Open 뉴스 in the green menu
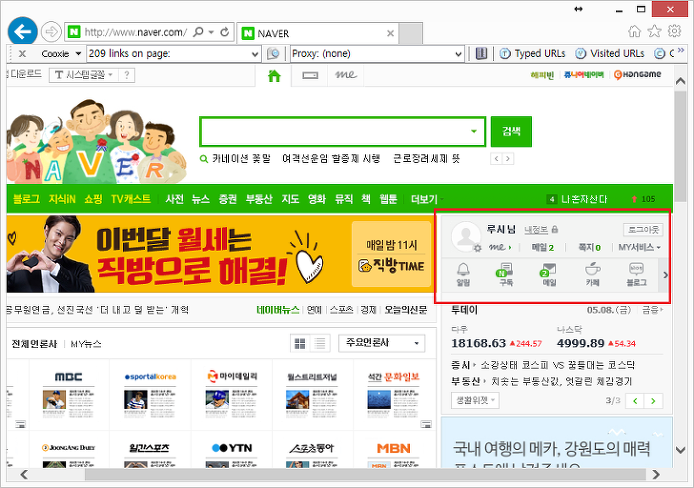 [200, 199]
